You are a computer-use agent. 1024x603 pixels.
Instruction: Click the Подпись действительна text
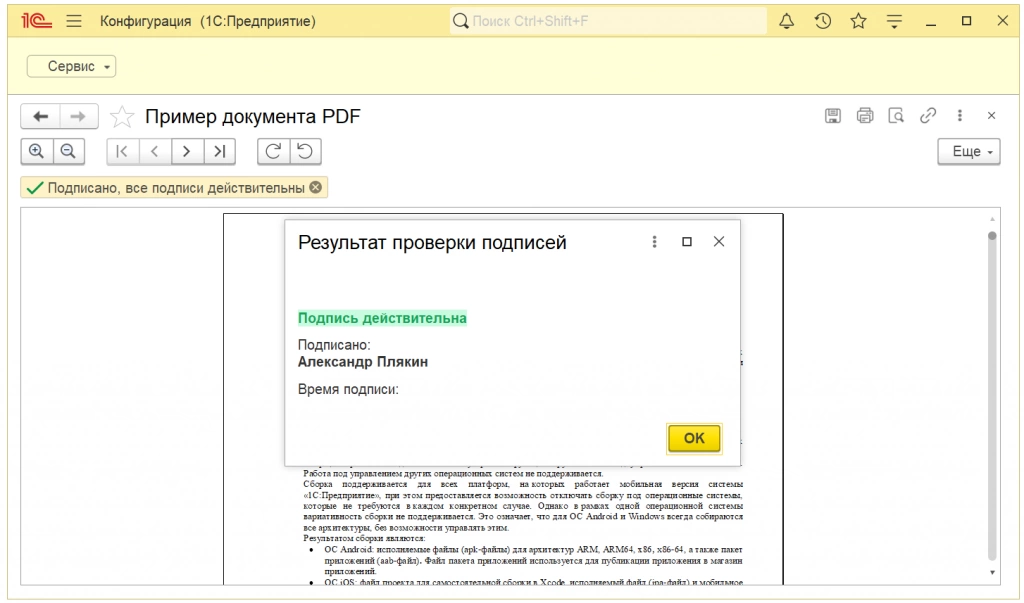pos(382,318)
